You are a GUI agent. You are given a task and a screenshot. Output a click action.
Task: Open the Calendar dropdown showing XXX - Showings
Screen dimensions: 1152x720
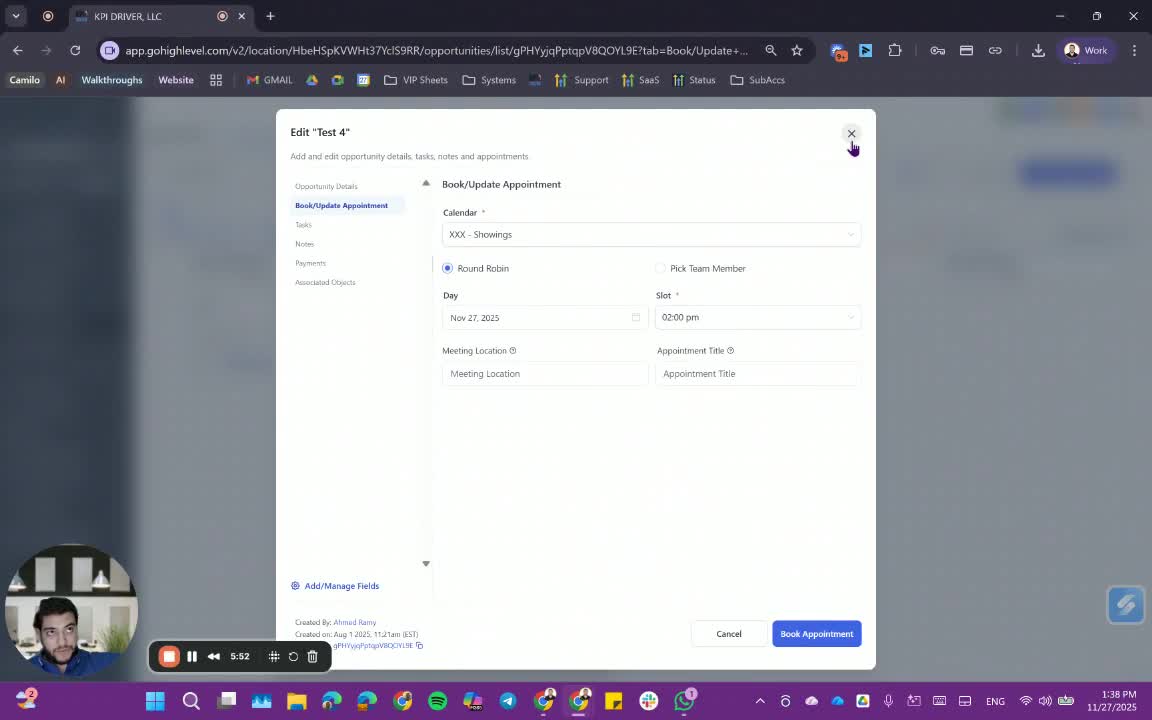tap(651, 234)
